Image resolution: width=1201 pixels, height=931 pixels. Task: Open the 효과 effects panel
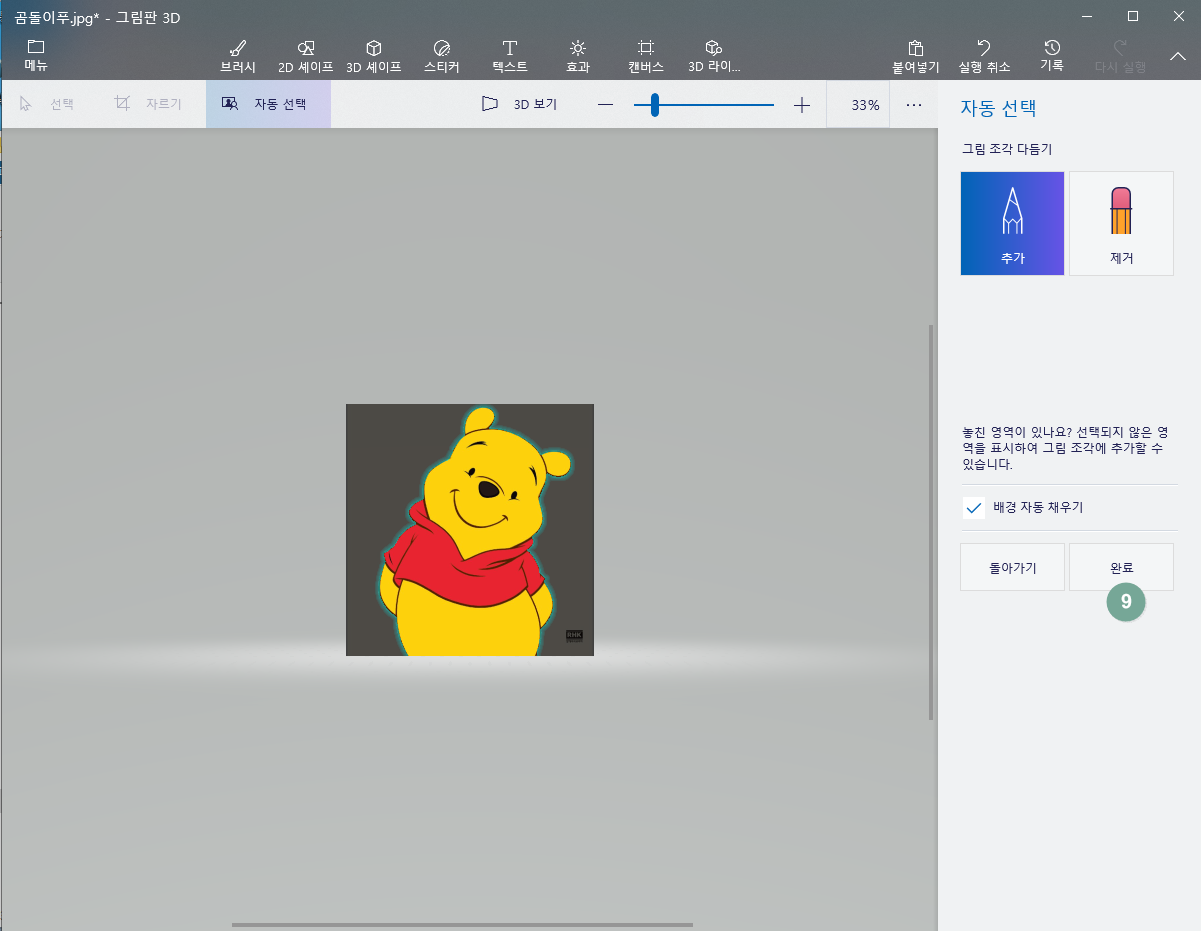(578, 57)
